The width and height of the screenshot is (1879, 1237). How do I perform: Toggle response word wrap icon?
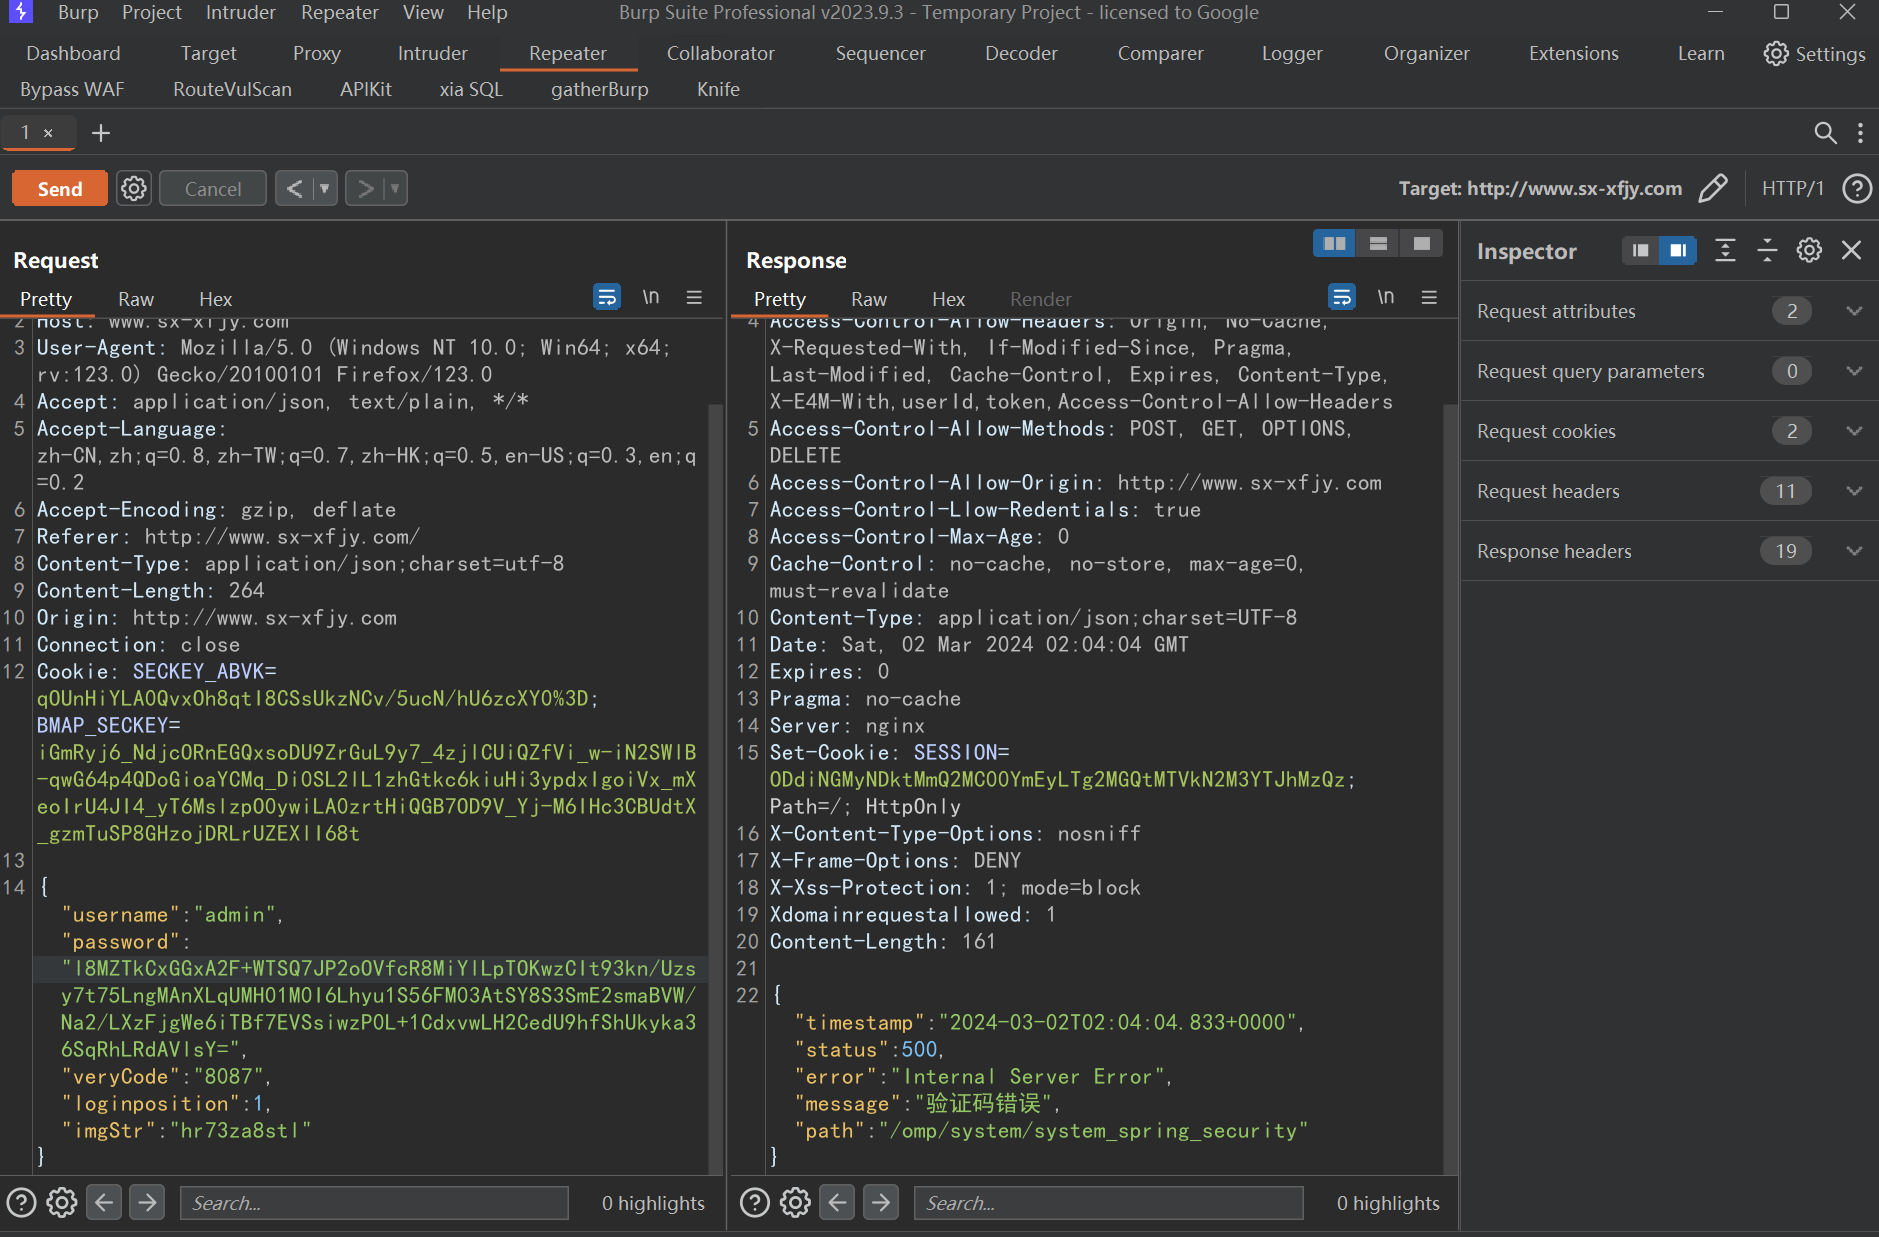1341,297
